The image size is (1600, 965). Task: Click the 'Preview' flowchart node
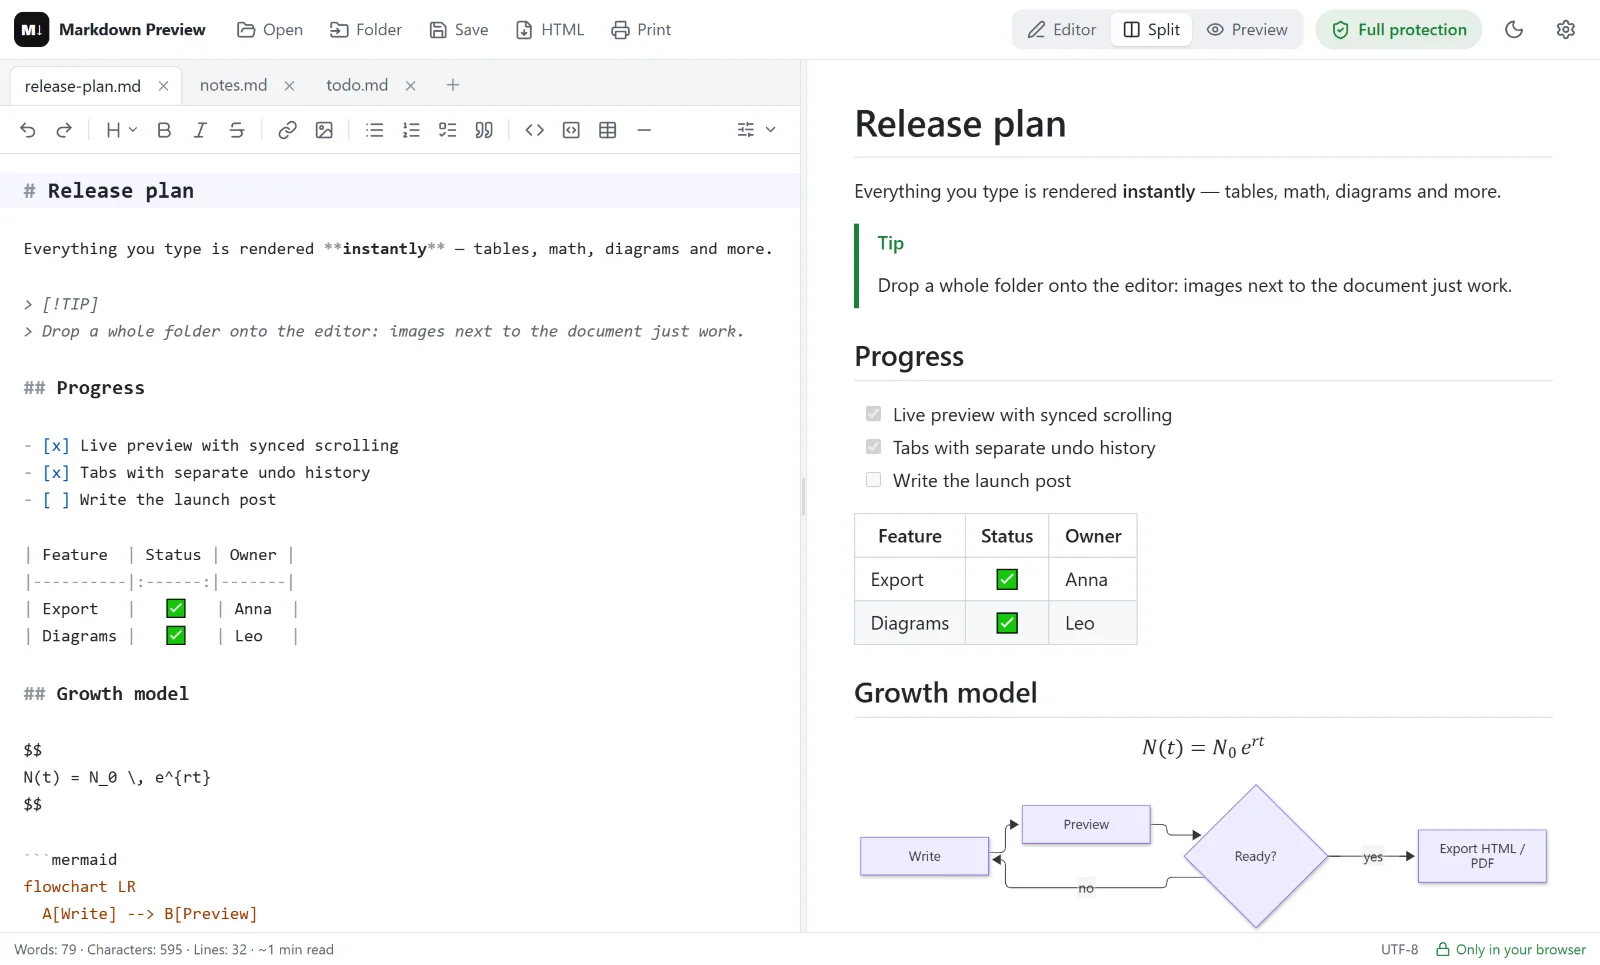(x=1086, y=825)
